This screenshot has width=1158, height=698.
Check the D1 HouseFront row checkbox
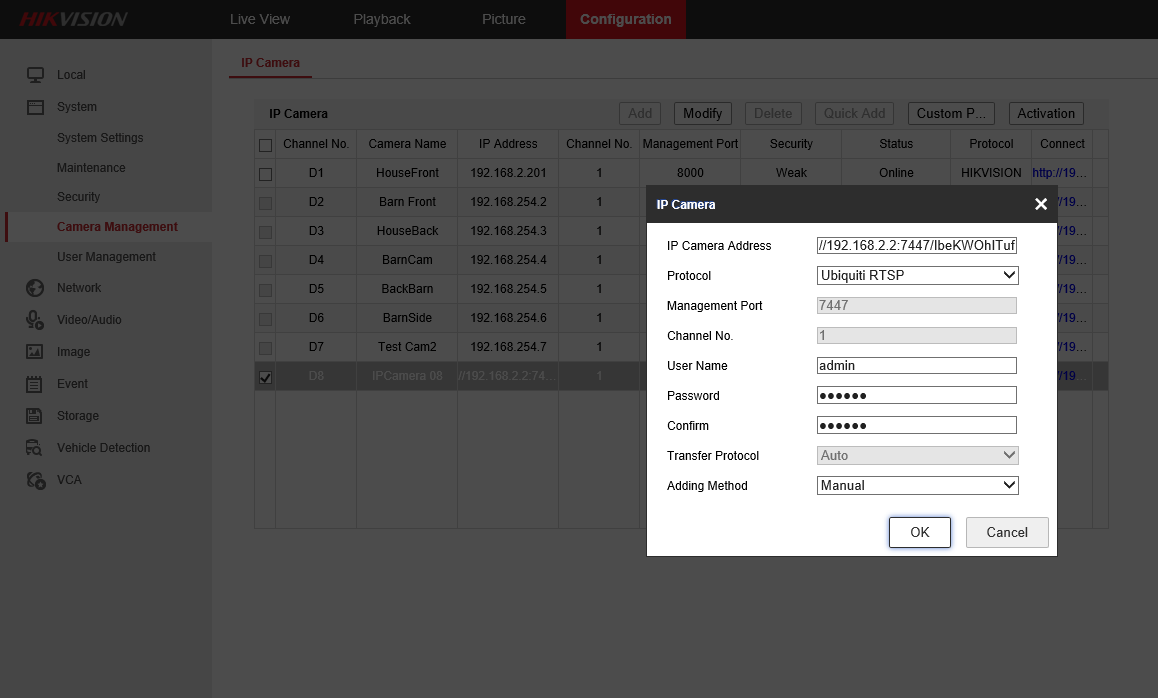(265, 174)
